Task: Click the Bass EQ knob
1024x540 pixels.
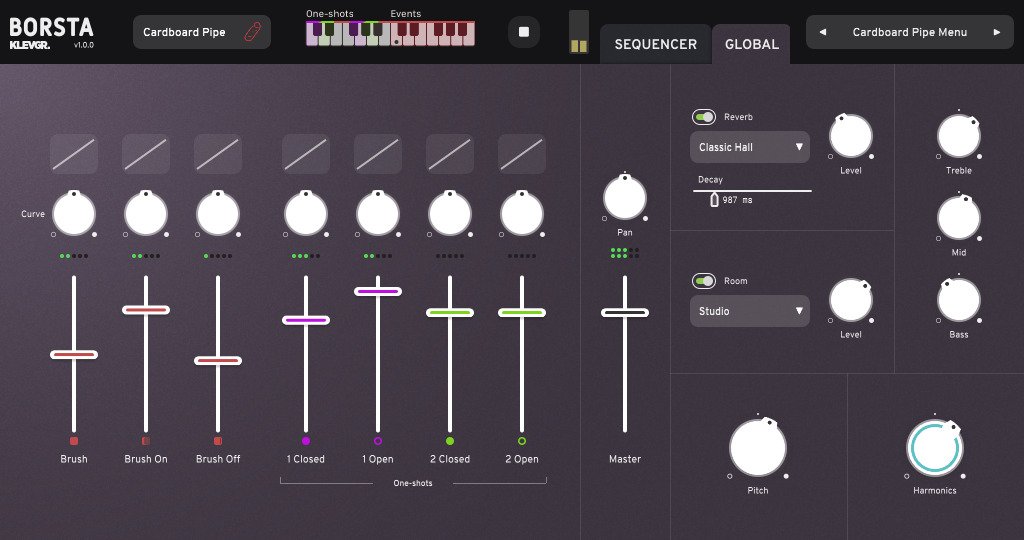Action: tap(959, 300)
